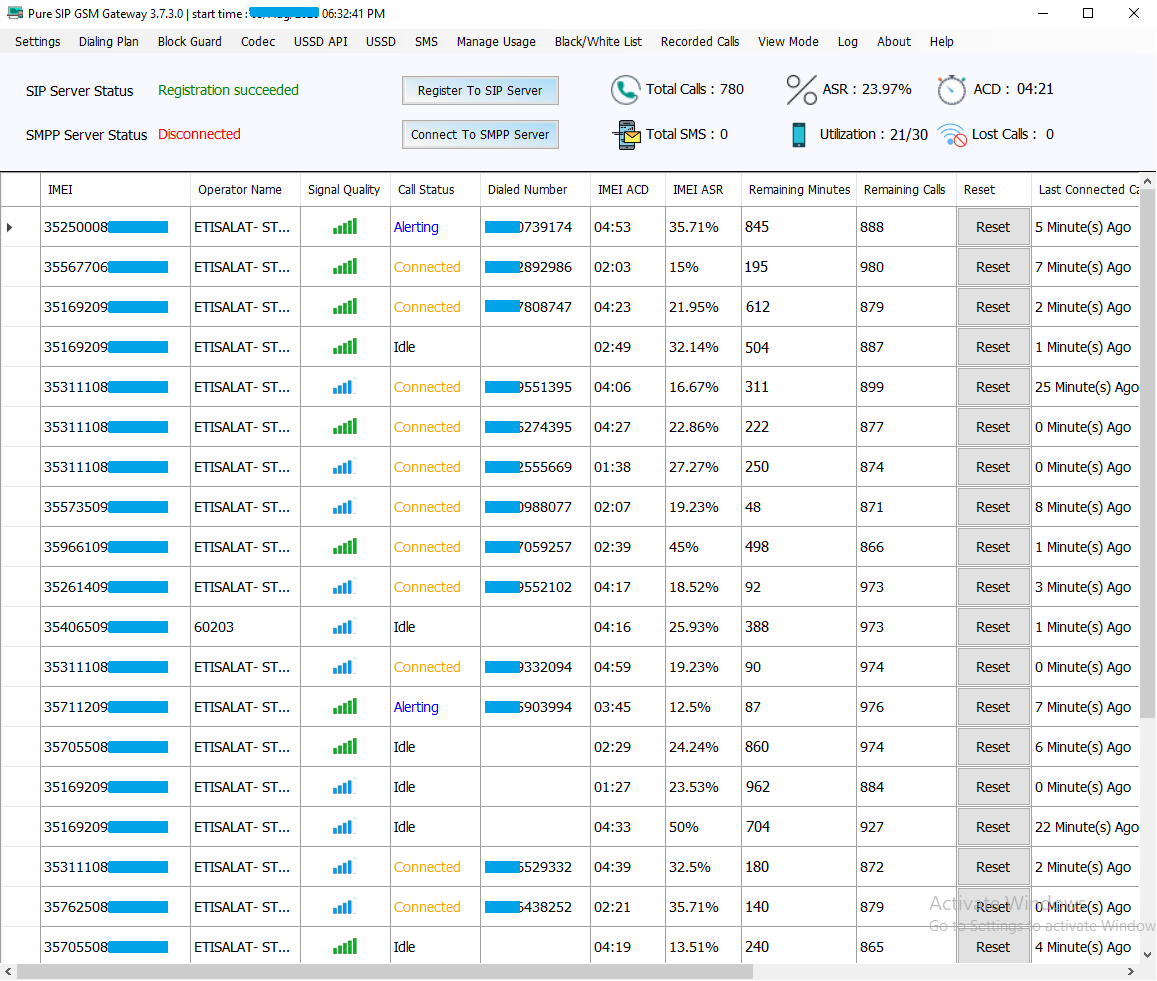Click signal bars icon in first row
The image size is (1157, 981).
tap(345, 227)
